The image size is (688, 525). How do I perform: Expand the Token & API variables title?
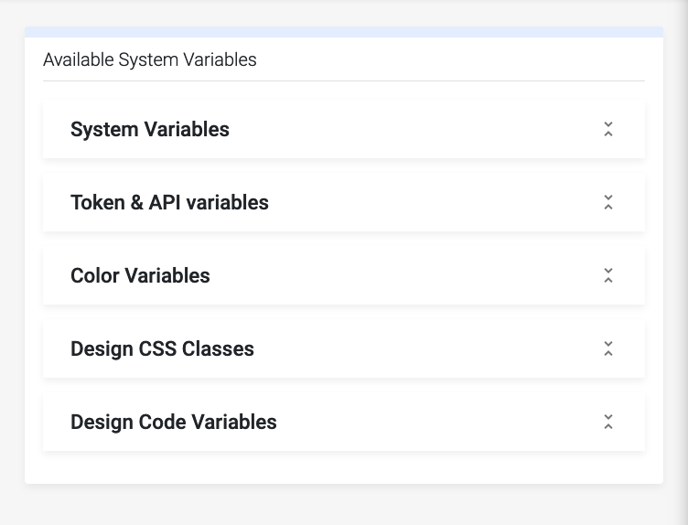point(169,203)
